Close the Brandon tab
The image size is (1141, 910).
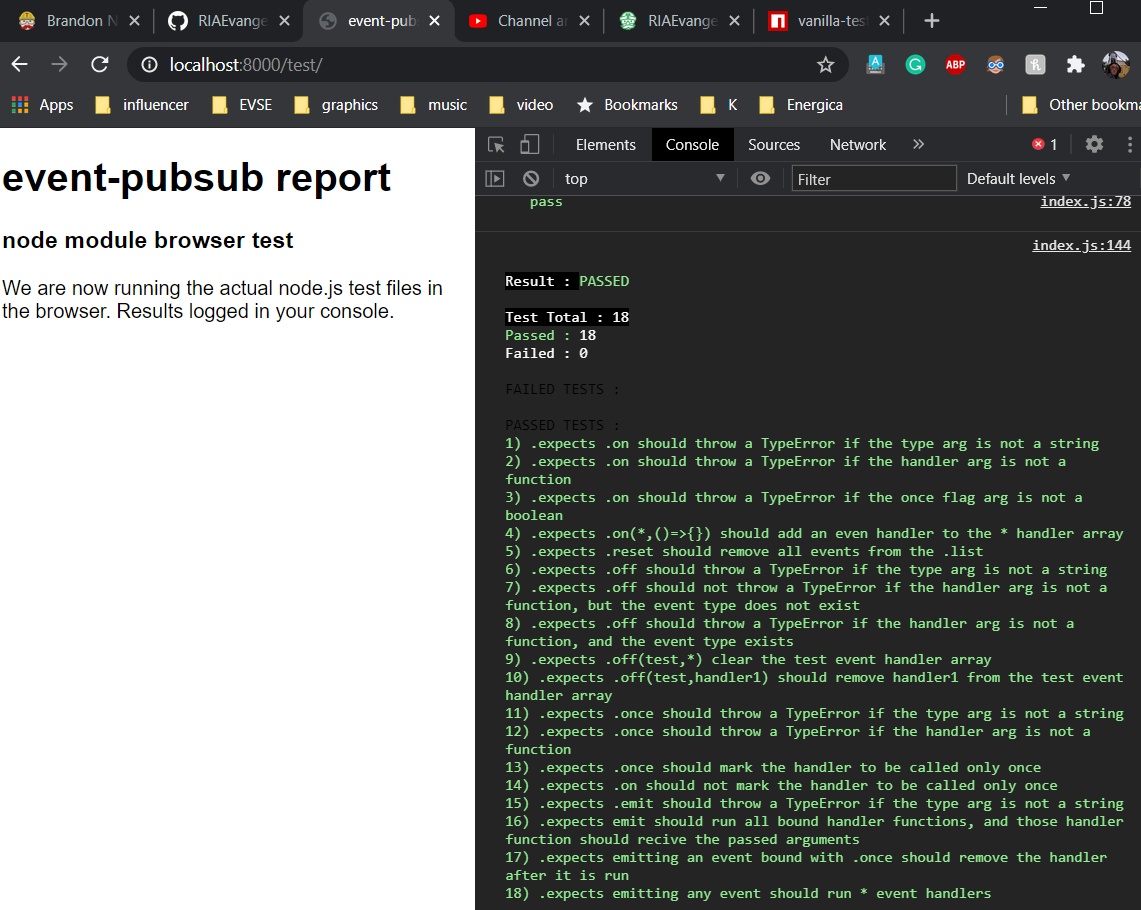point(135,21)
